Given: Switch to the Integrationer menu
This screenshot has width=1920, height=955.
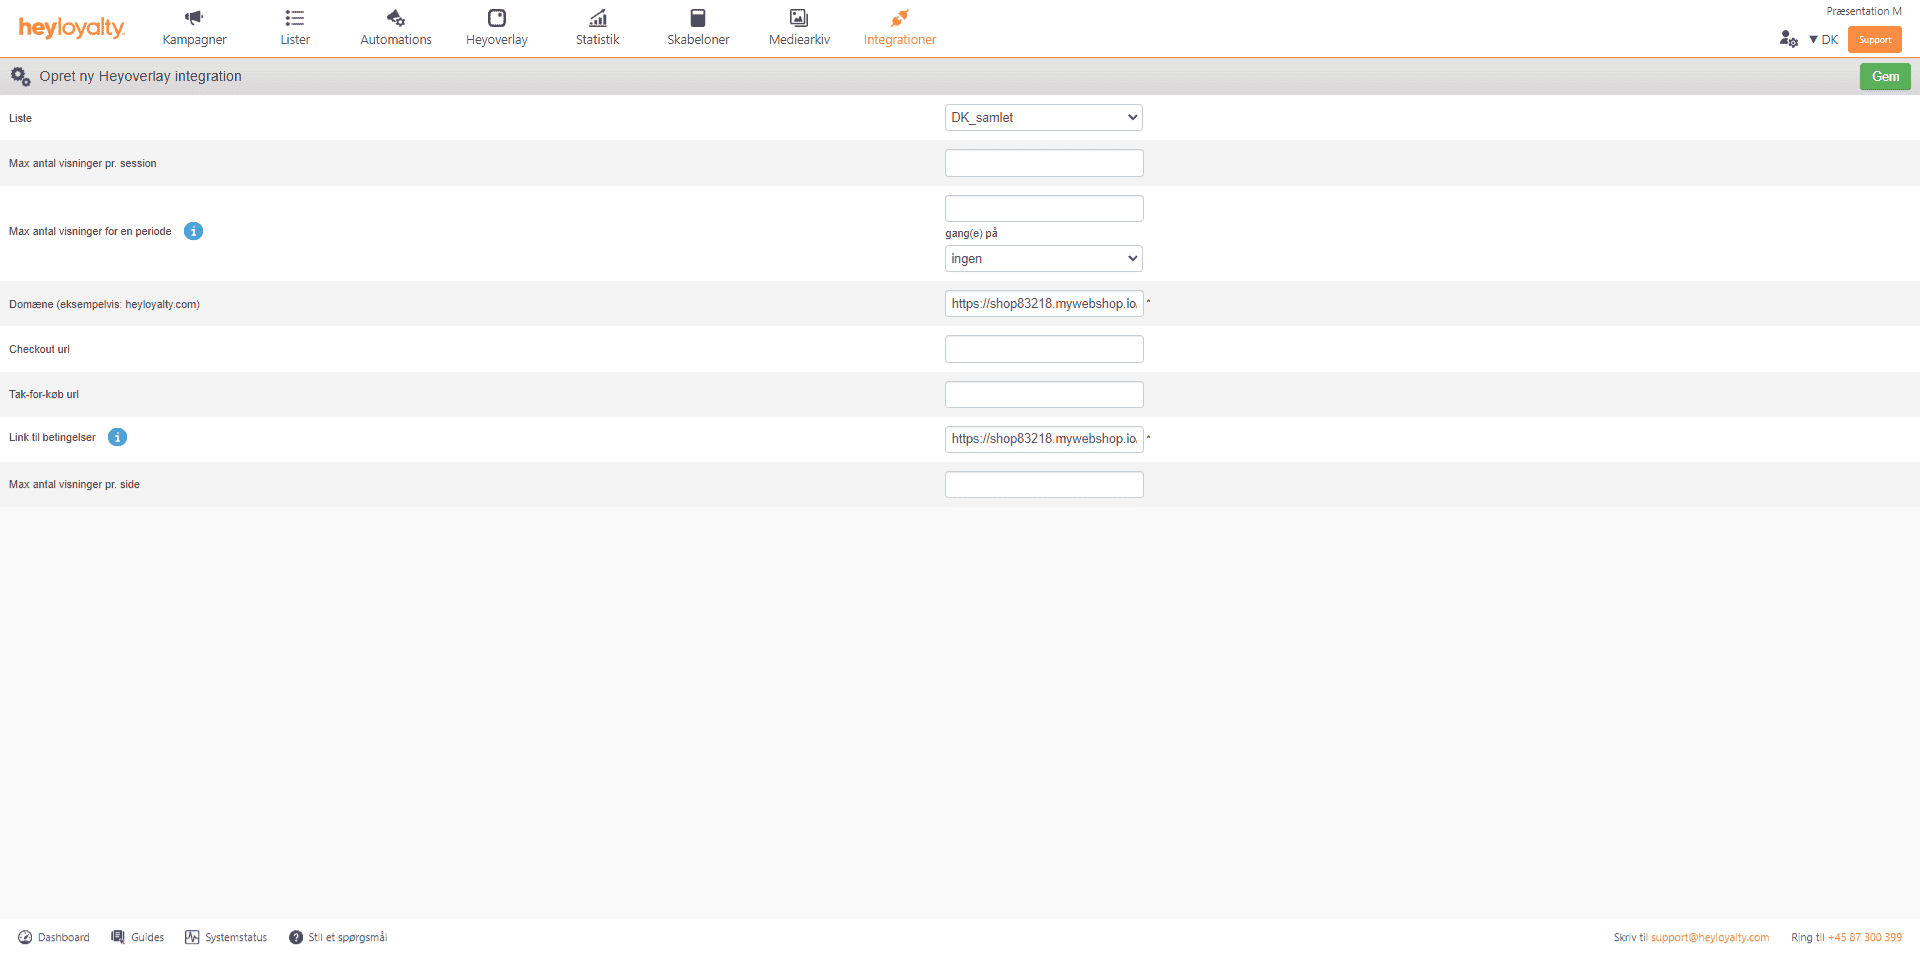Looking at the screenshot, I should (899, 27).
